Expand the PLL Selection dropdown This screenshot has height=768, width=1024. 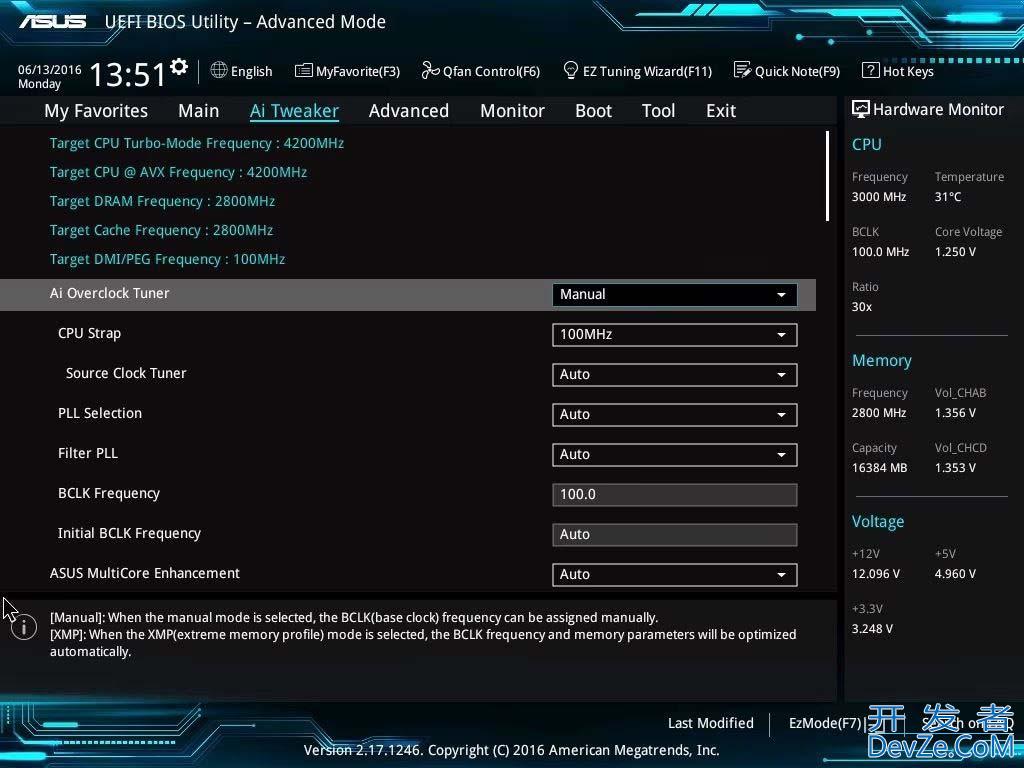click(675, 415)
